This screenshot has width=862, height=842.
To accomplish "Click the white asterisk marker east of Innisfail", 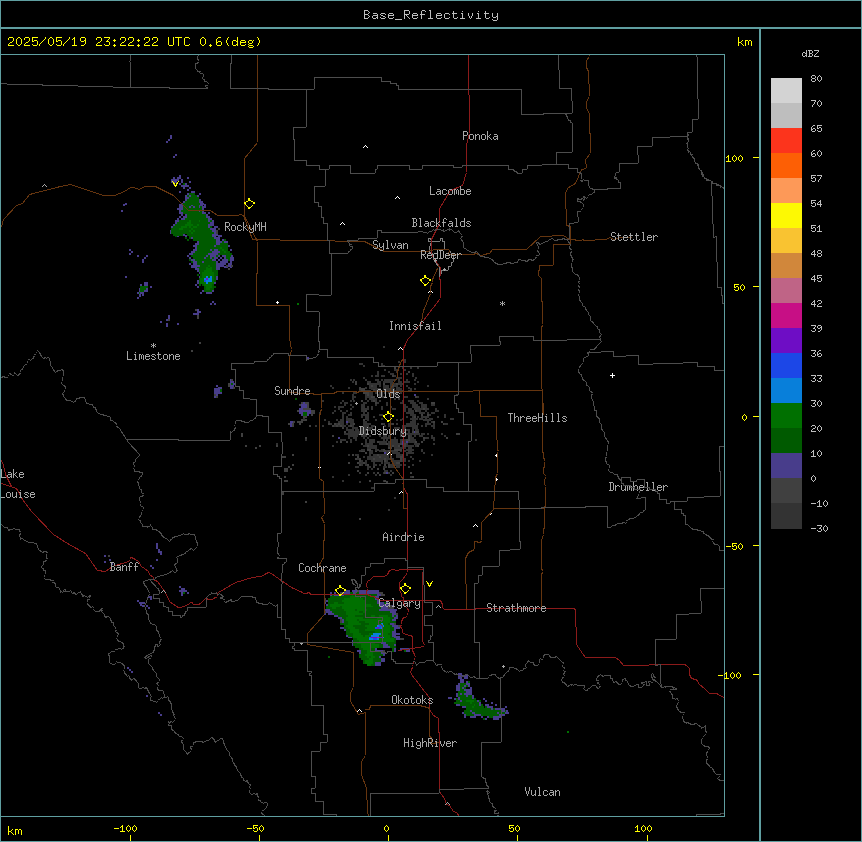I will pyautogui.click(x=502, y=303).
